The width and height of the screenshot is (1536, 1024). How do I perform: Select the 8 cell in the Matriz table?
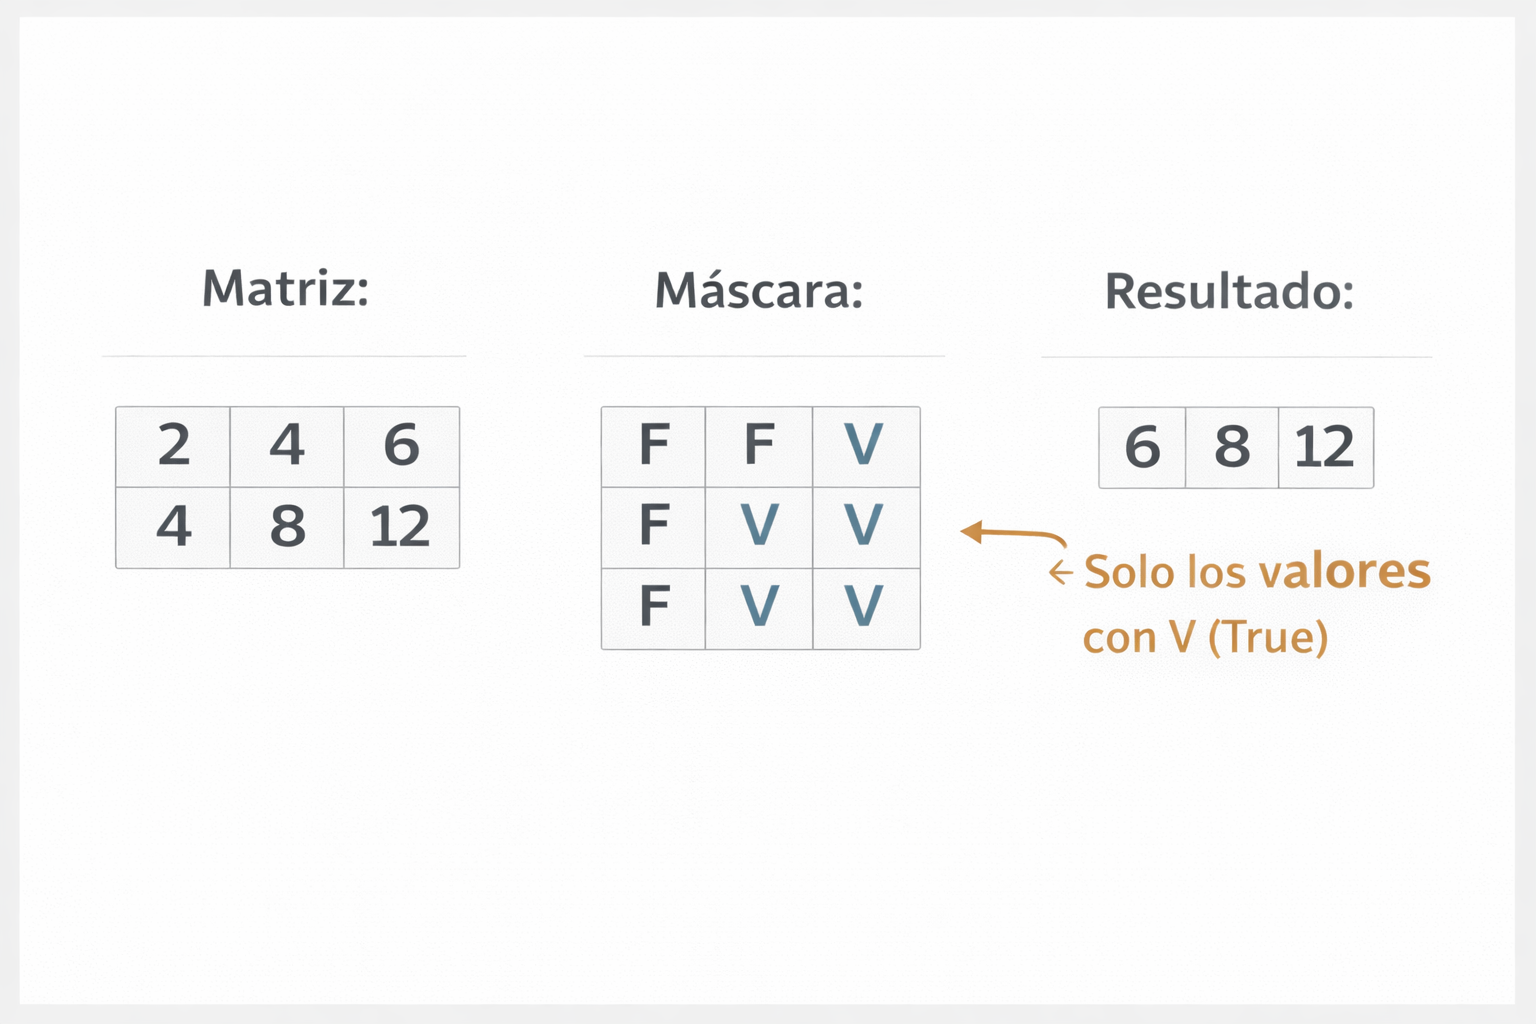tap(288, 527)
